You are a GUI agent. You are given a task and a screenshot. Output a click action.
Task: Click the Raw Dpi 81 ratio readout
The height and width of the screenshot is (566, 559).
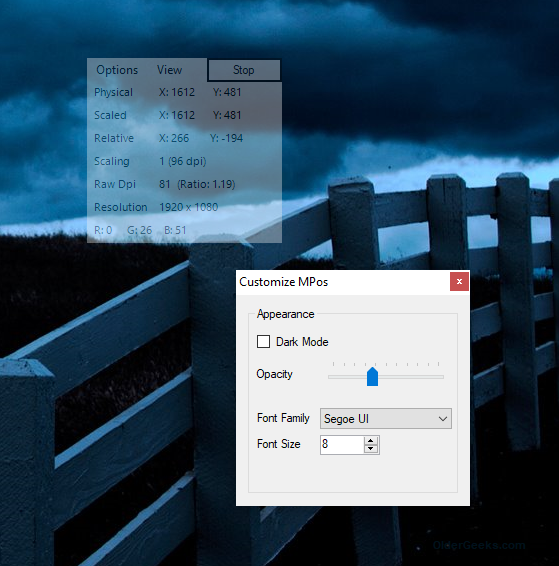pos(197,184)
